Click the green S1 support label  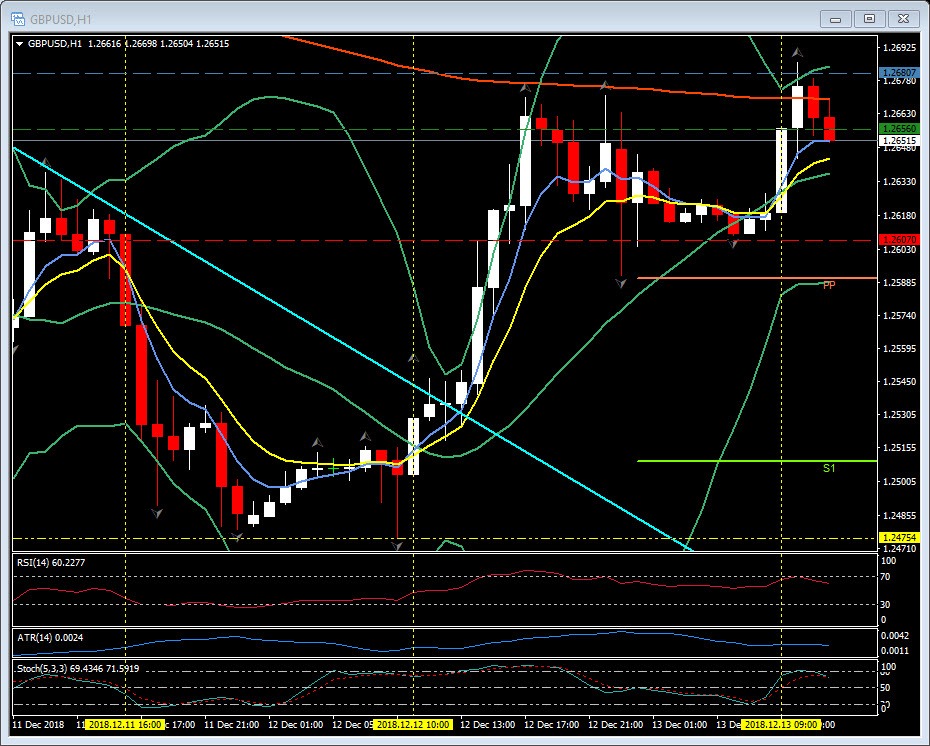[829, 468]
